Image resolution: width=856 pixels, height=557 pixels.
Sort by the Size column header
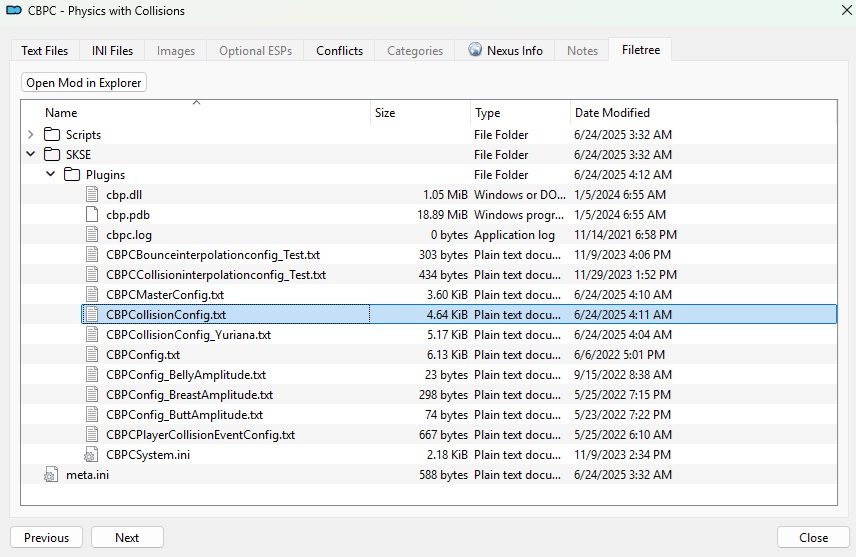(420, 112)
